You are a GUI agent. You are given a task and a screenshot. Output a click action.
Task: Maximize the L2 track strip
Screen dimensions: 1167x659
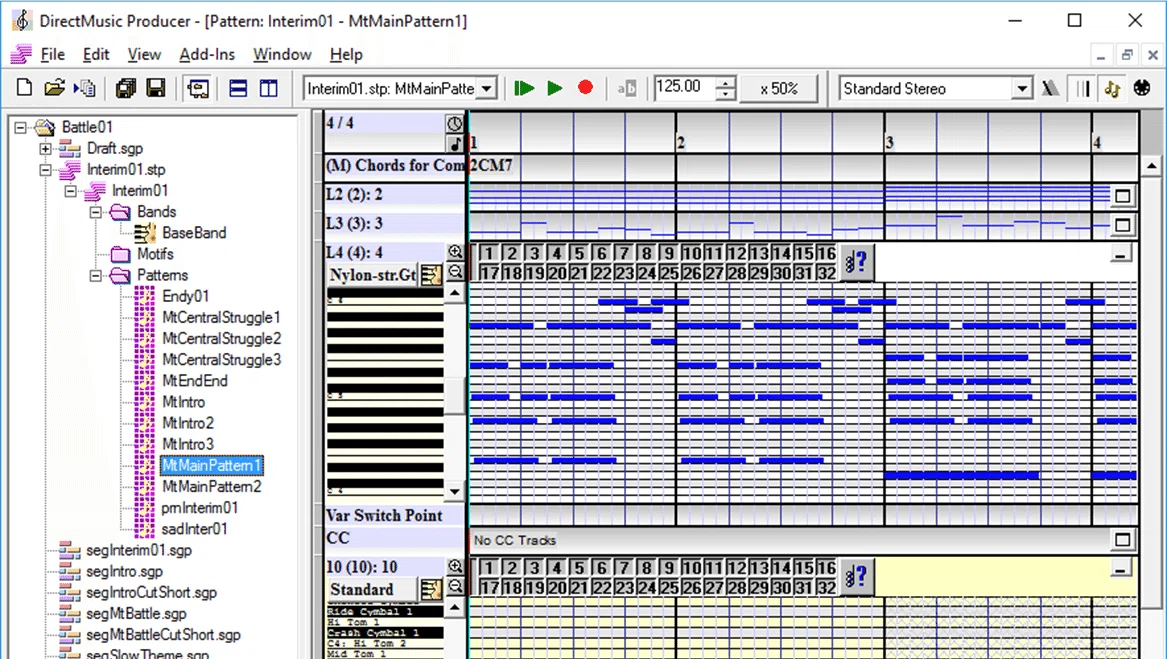tap(1122, 197)
